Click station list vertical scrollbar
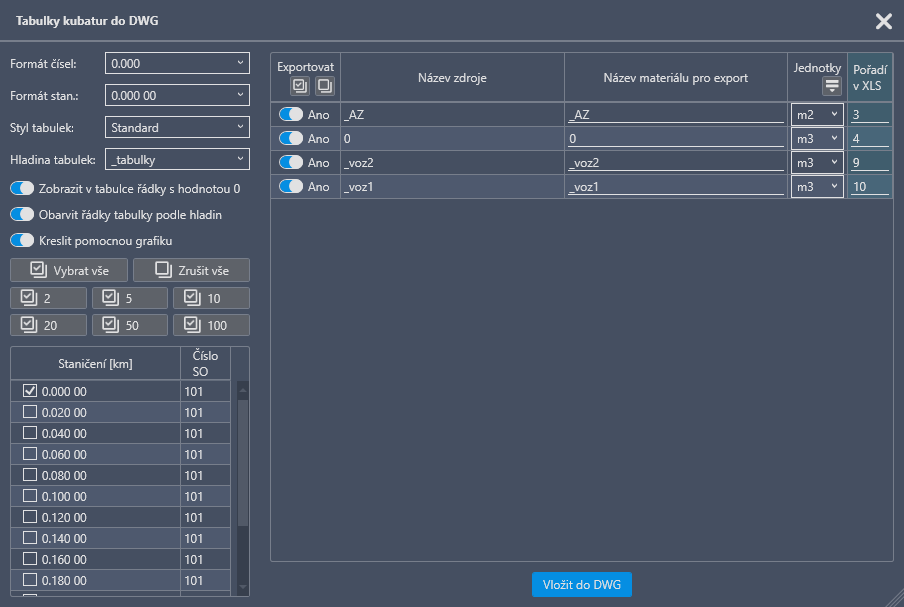 tap(241, 460)
